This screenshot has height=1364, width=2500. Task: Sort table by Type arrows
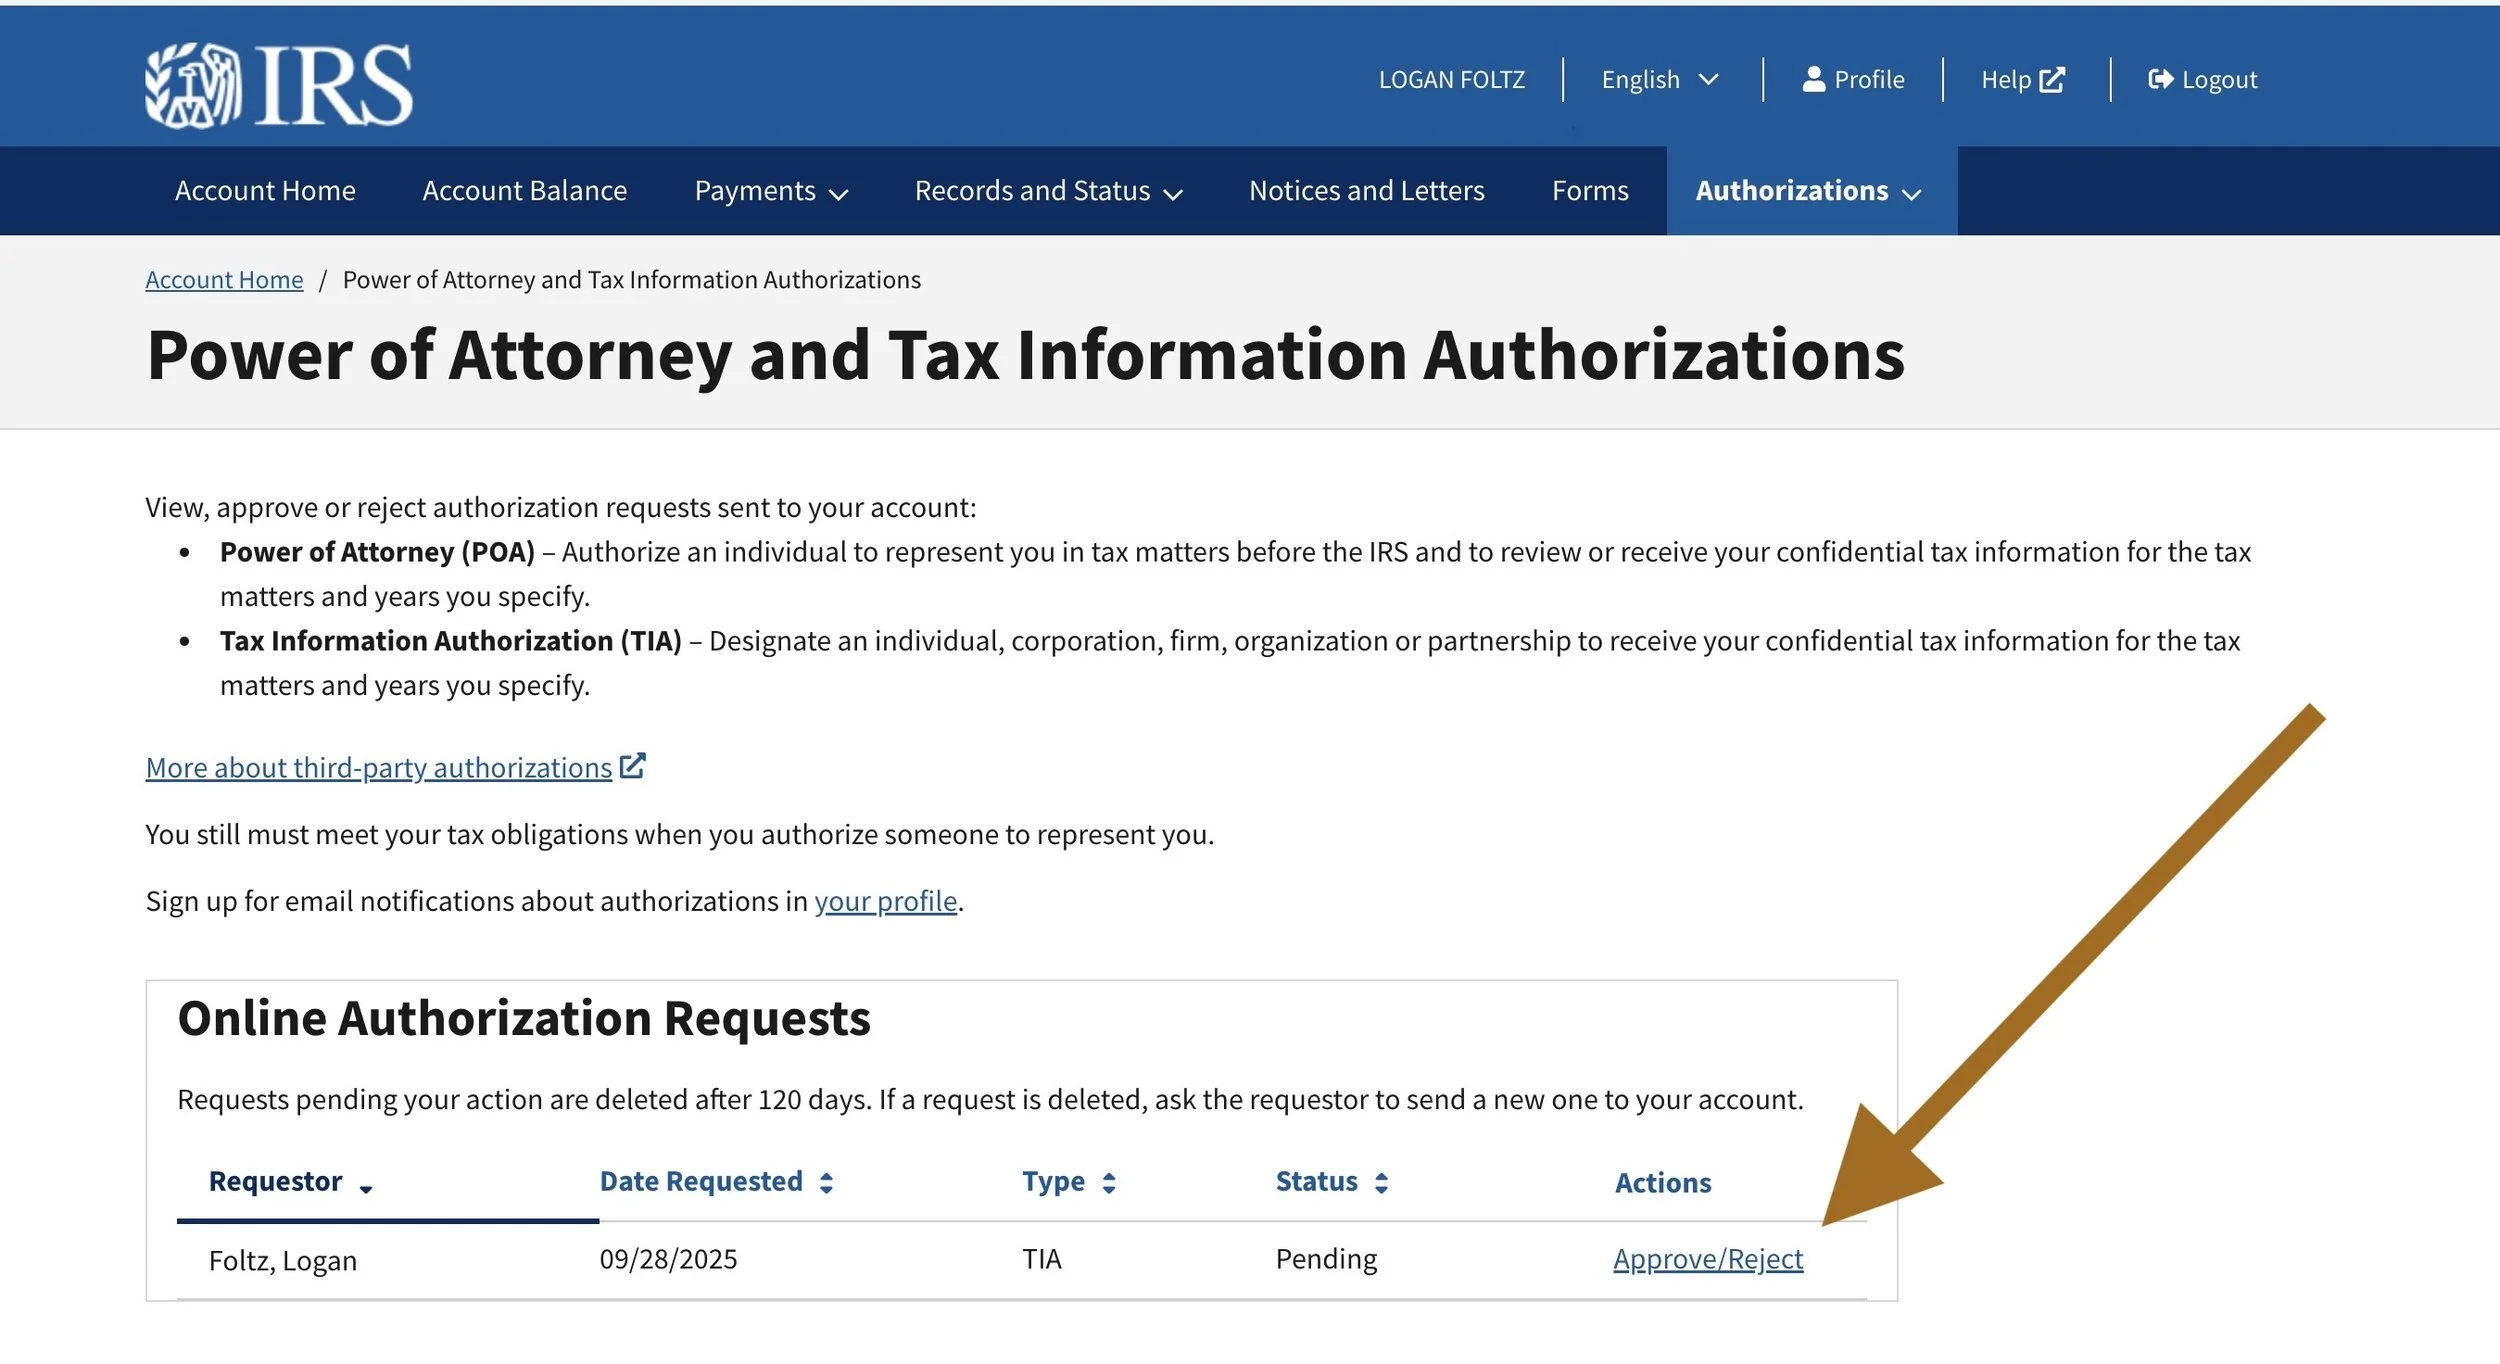(1108, 1183)
